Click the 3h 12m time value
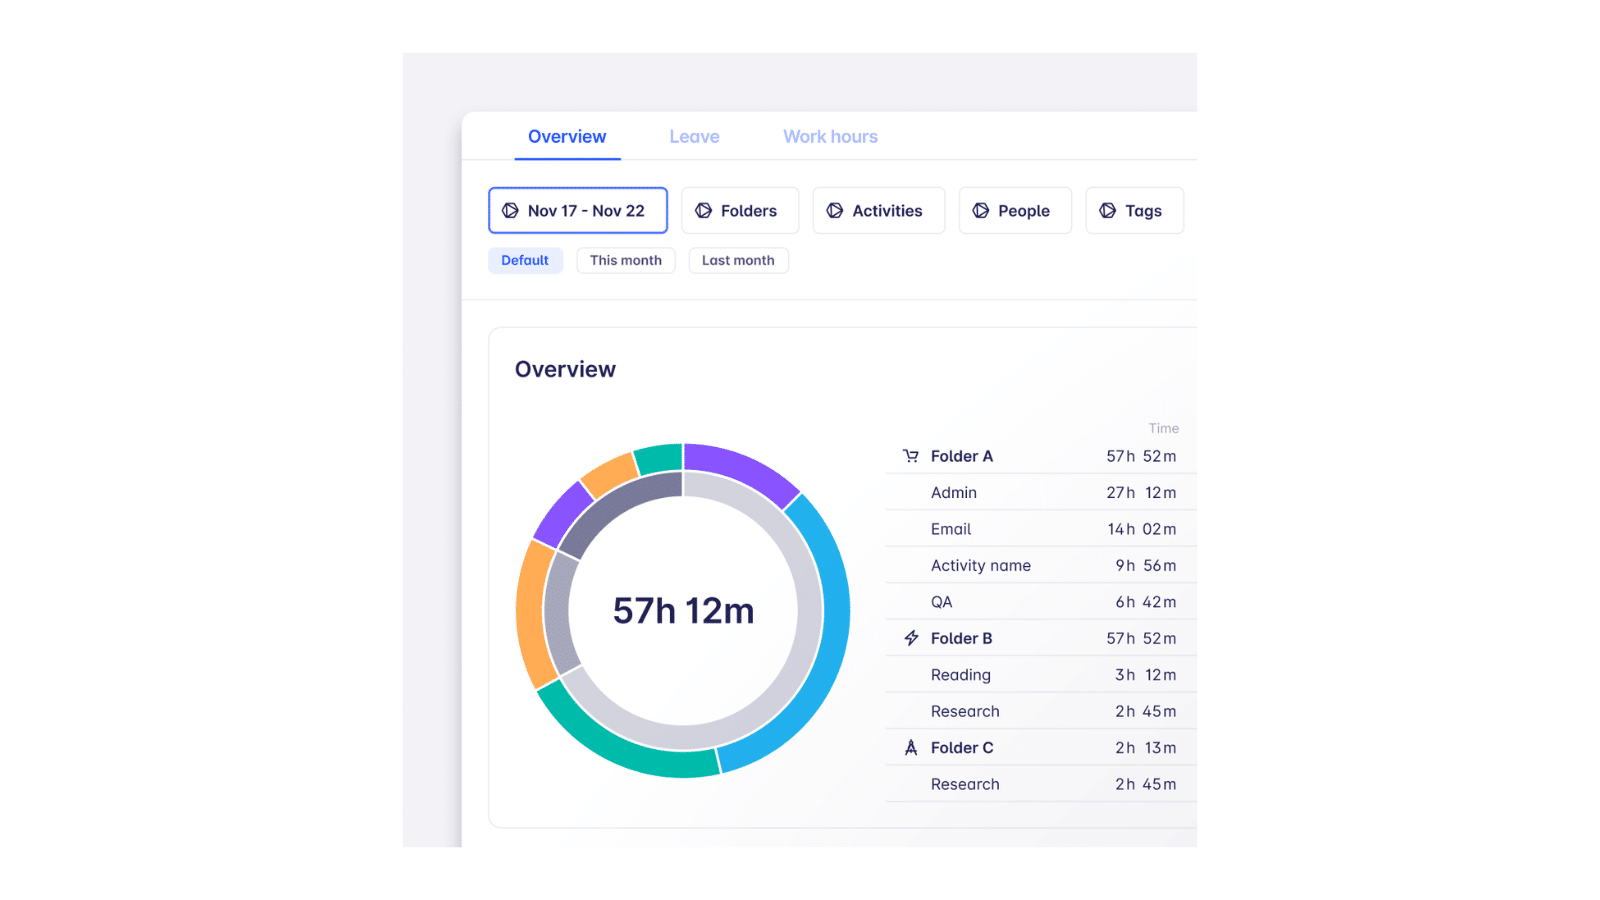 1146,675
